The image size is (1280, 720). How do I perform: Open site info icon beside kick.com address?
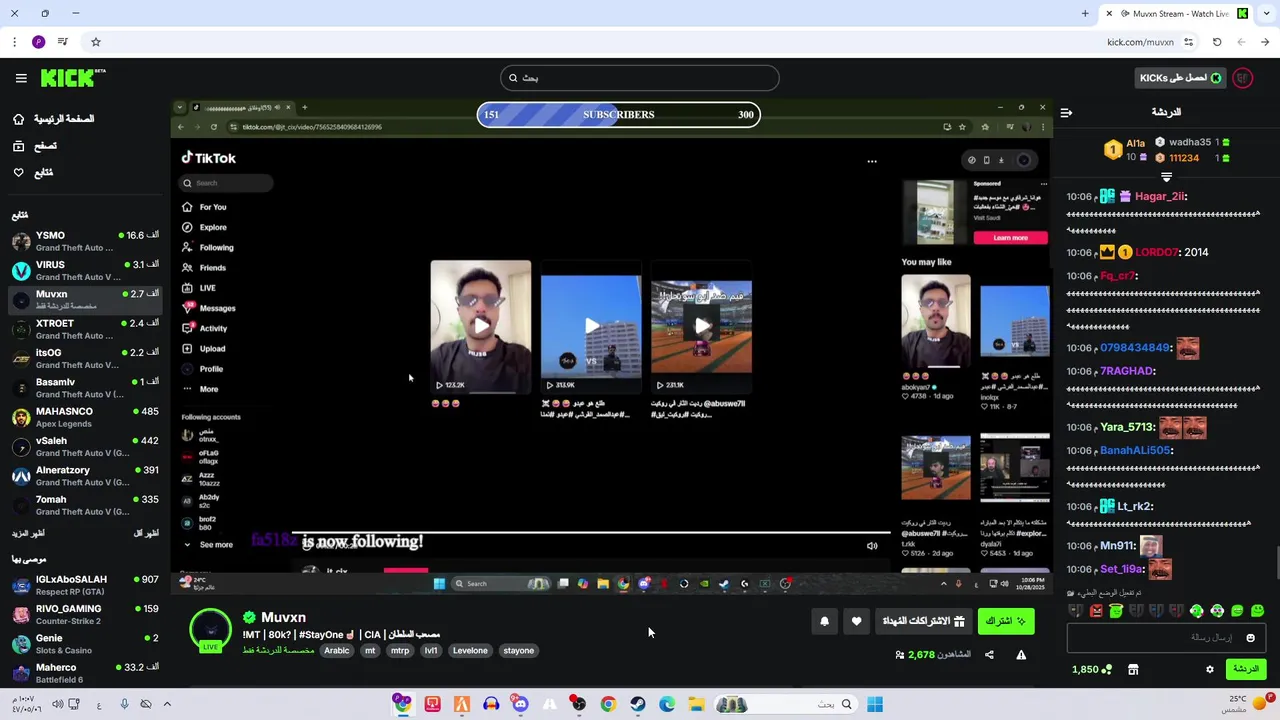(x=1188, y=42)
